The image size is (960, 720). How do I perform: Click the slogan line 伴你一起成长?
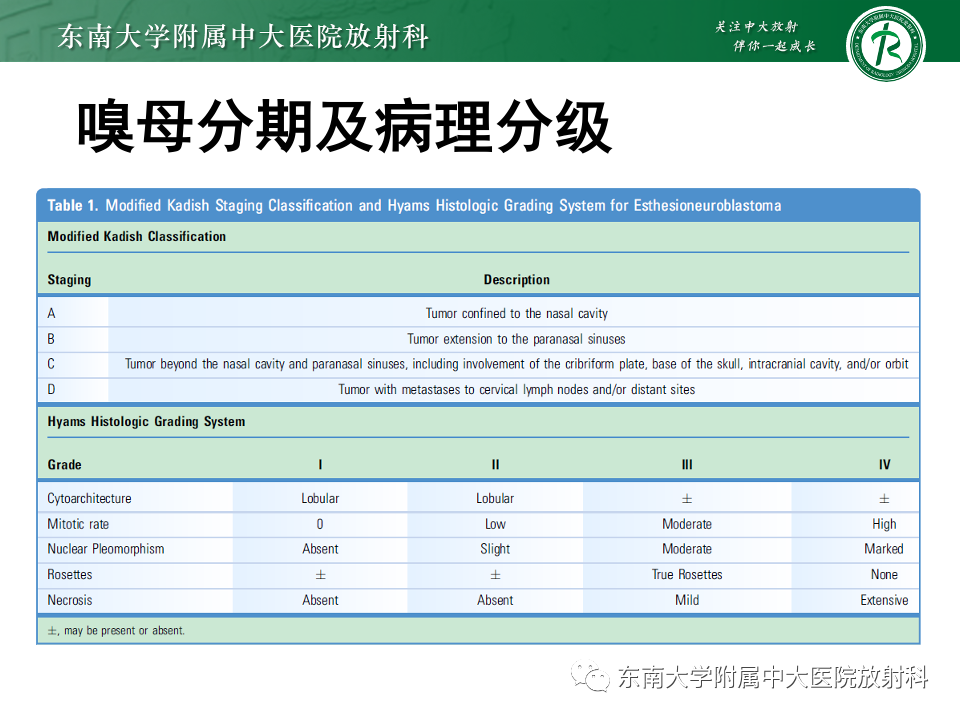point(774,46)
